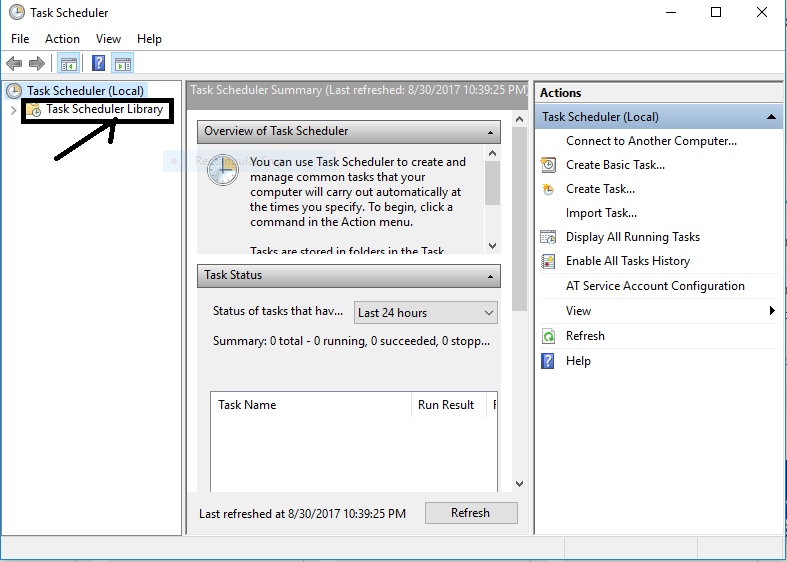Collapse the Overview of Task Scheduler section
This screenshot has height=562, width=787.
[490, 132]
